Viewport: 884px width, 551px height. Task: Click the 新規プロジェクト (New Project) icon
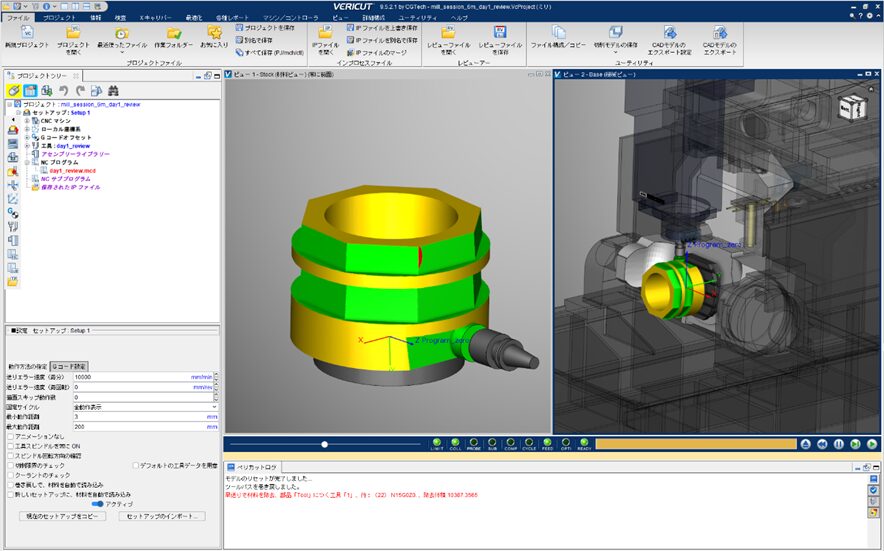coord(27,34)
